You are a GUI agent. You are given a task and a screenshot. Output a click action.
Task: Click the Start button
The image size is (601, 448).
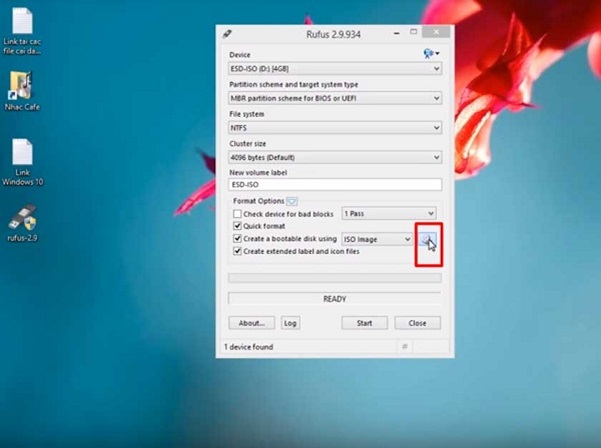point(365,323)
